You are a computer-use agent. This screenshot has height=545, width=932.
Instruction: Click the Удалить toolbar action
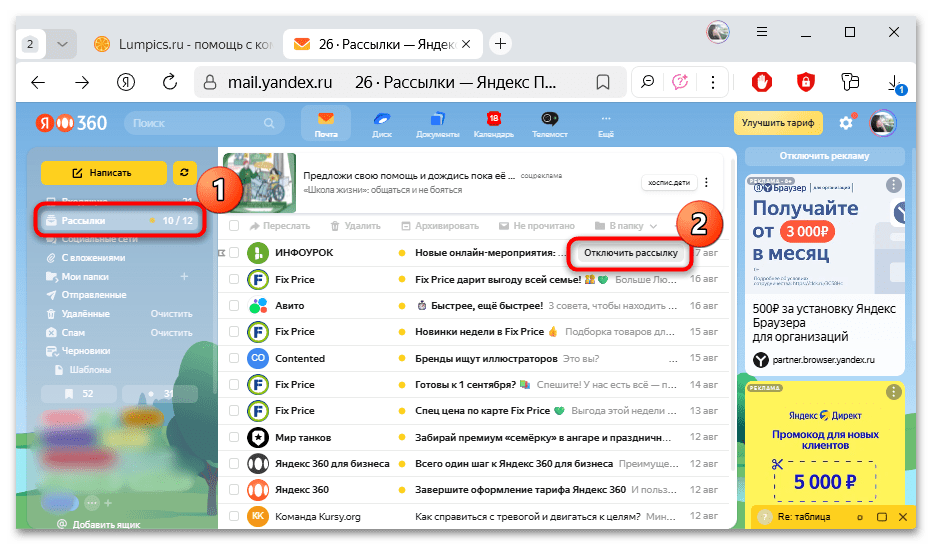[355, 226]
